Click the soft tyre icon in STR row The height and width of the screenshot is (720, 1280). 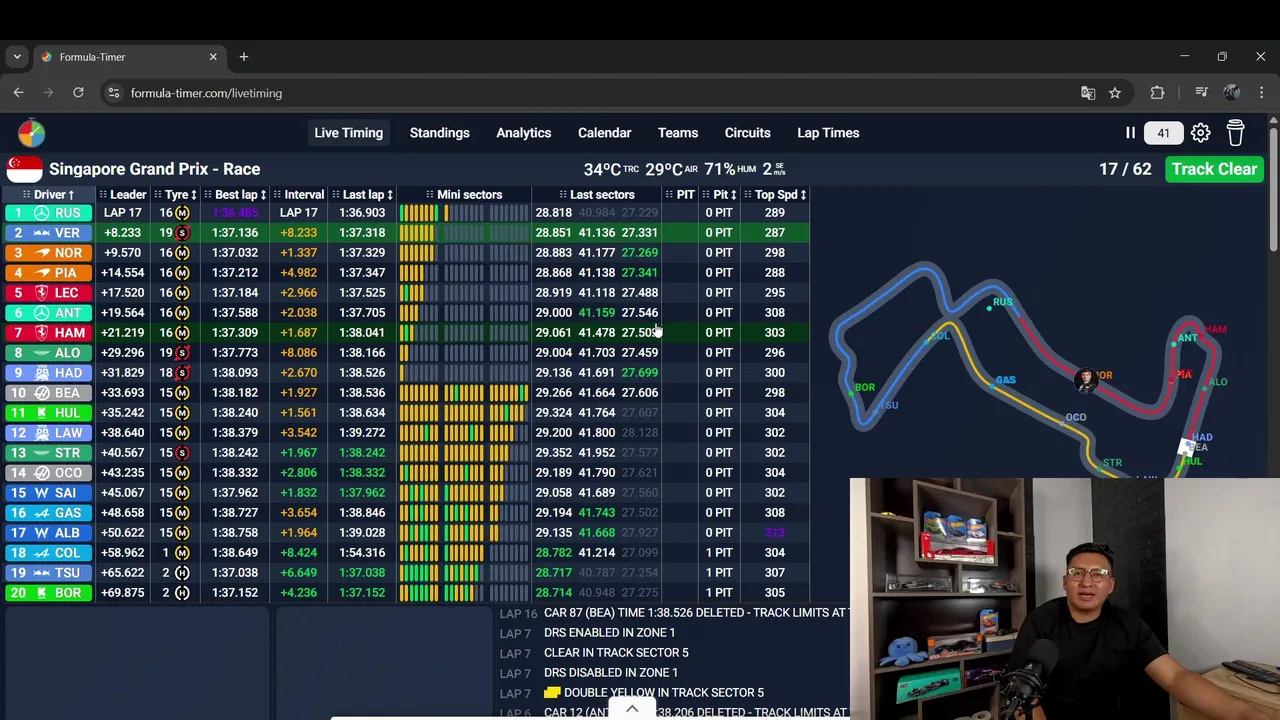pyautogui.click(x=182, y=453)
